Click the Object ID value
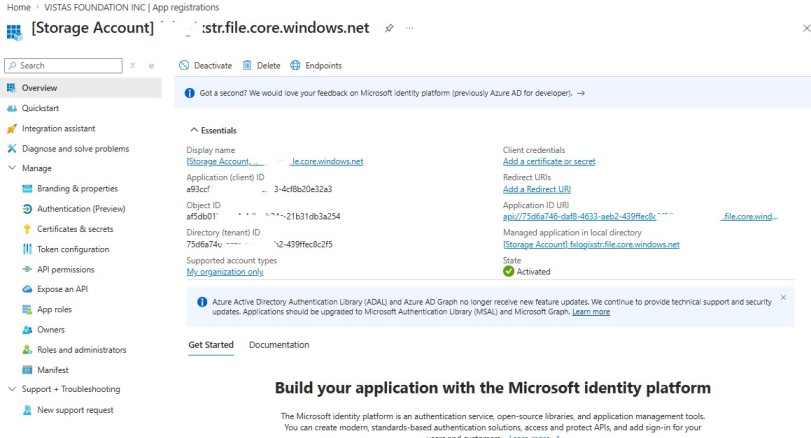811x438 pixels. [263, 217]
